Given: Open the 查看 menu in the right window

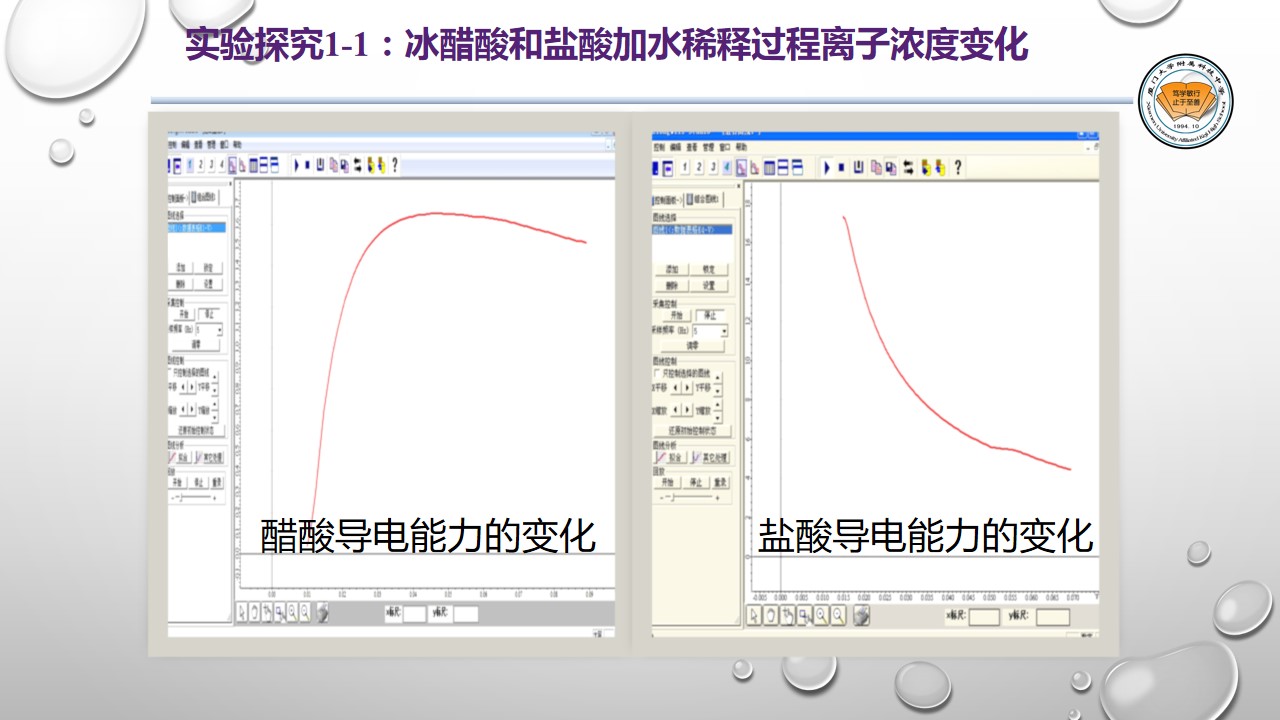Looking at the screenshot, I should (x=692, y=147).
